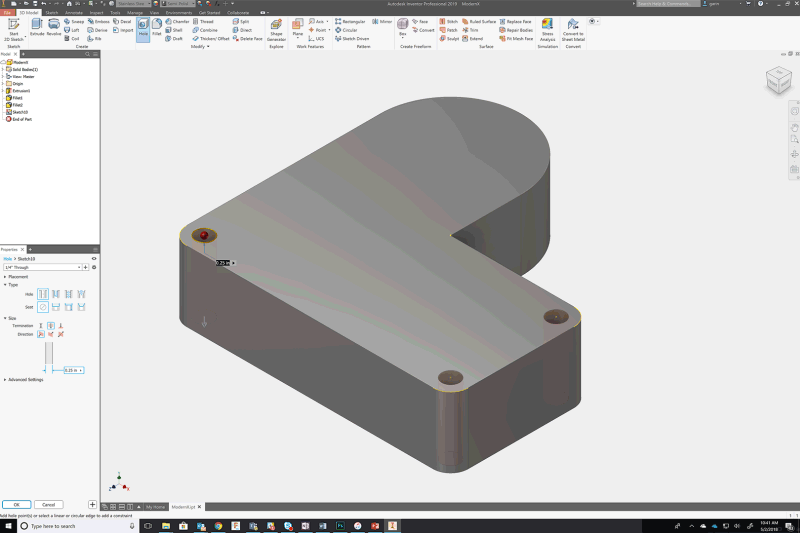Select the Thread tool
The image size is (800, 533).
pyautogui.click(x=203, y=21)
